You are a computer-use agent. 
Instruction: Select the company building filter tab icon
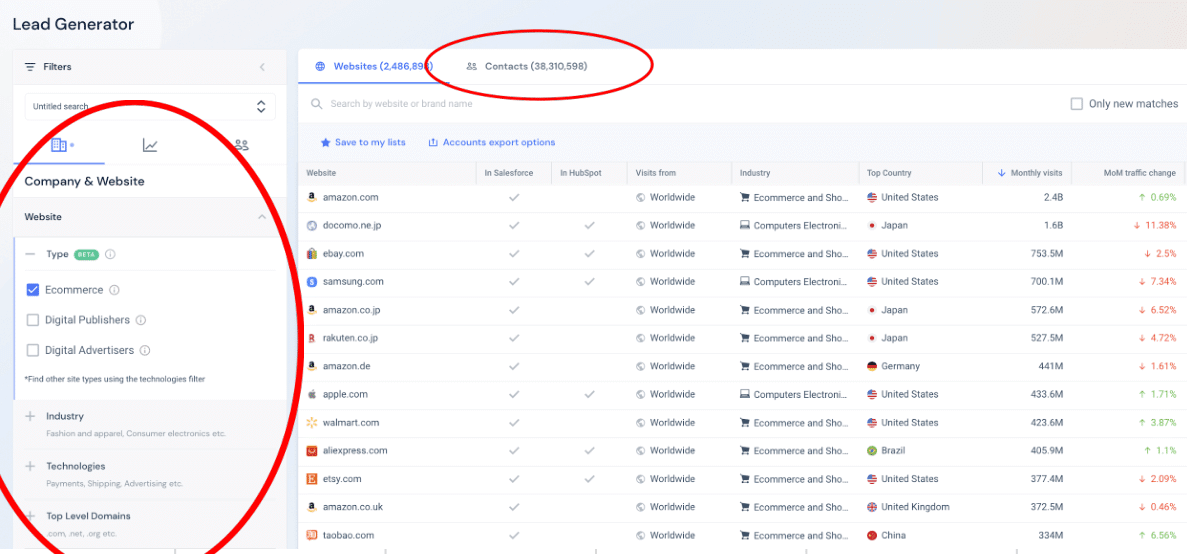coord(59,145)
